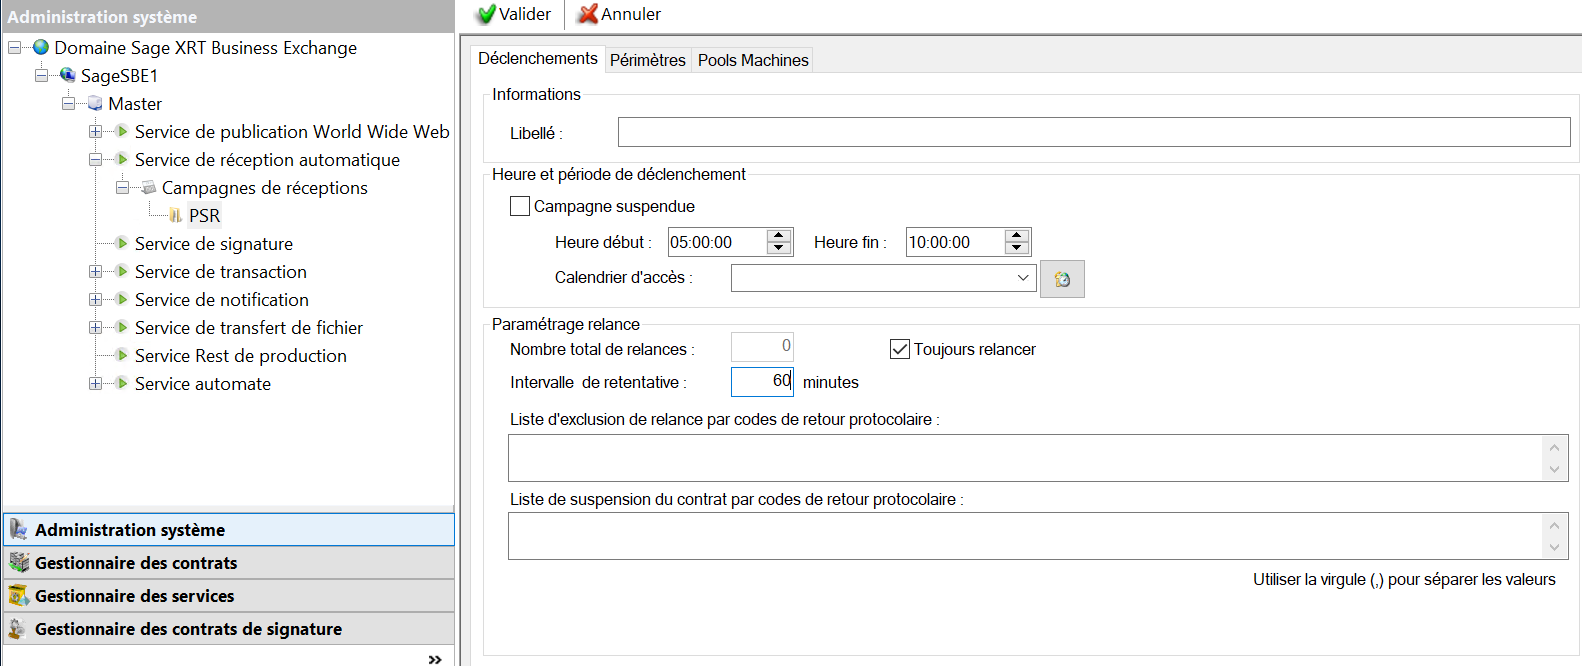The image size is (1582, 666).
Task: Switch to the Périmètres tab
Action: (x=647, y=60)
